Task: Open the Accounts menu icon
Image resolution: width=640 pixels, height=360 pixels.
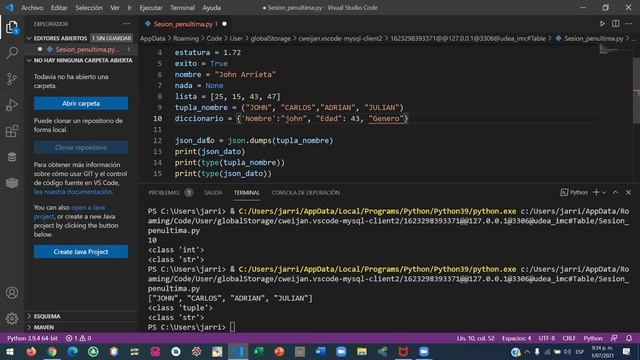Action: 12,293
